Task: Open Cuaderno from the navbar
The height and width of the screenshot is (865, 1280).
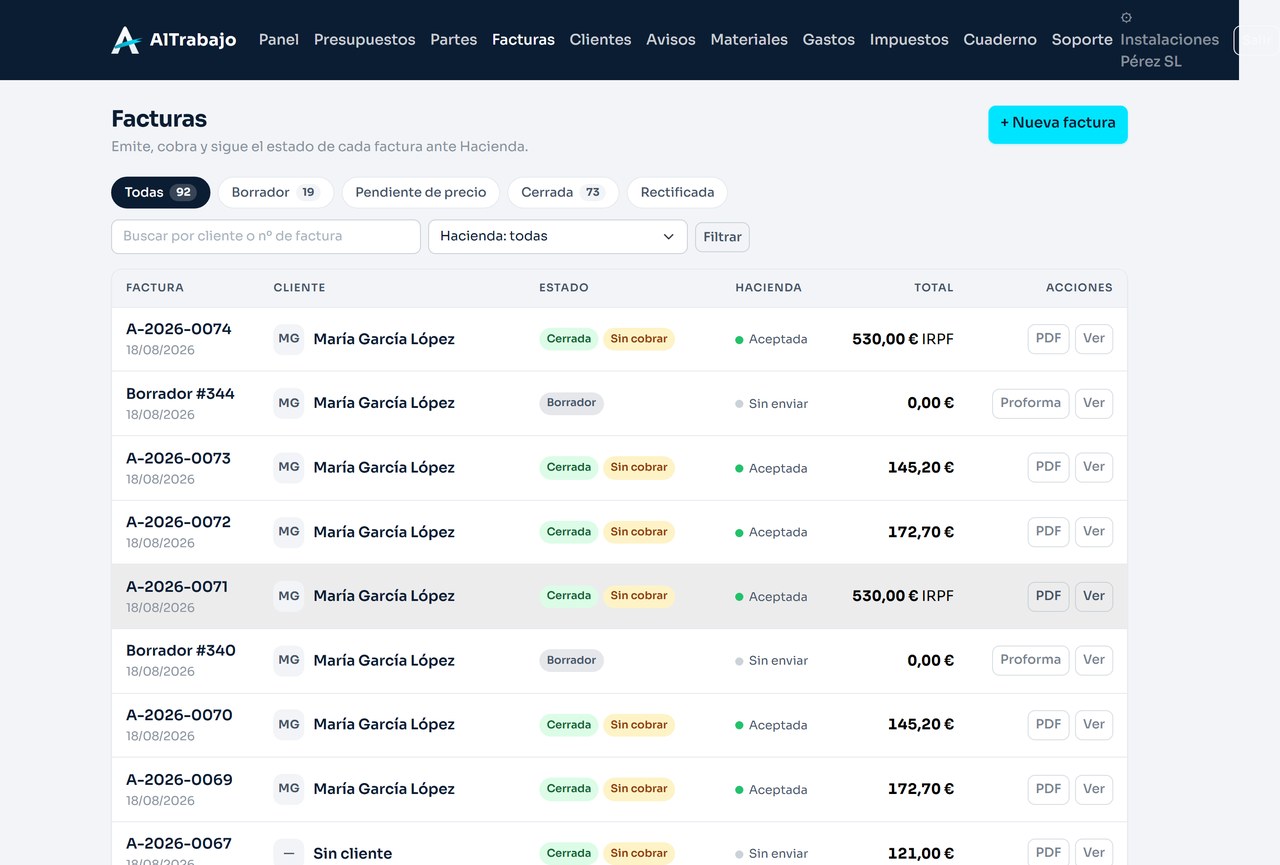Action: coord(1000,40)
